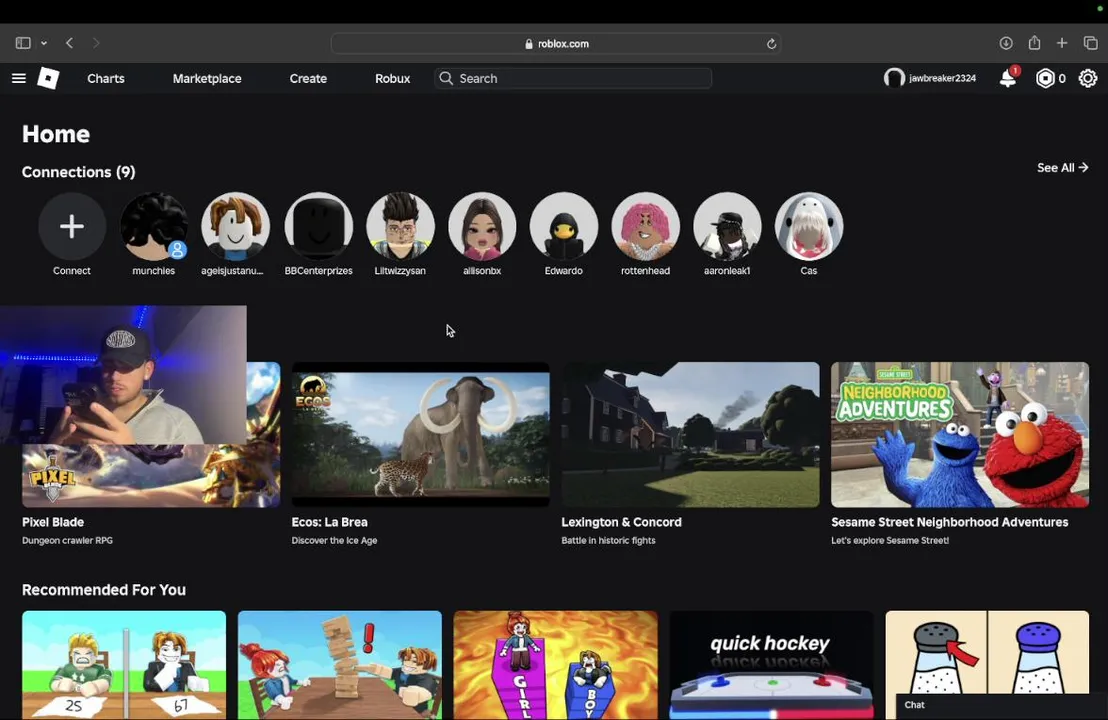Click the Lexington & Concord title
This screenshot has width=1108, height=720.
[621, 522]
